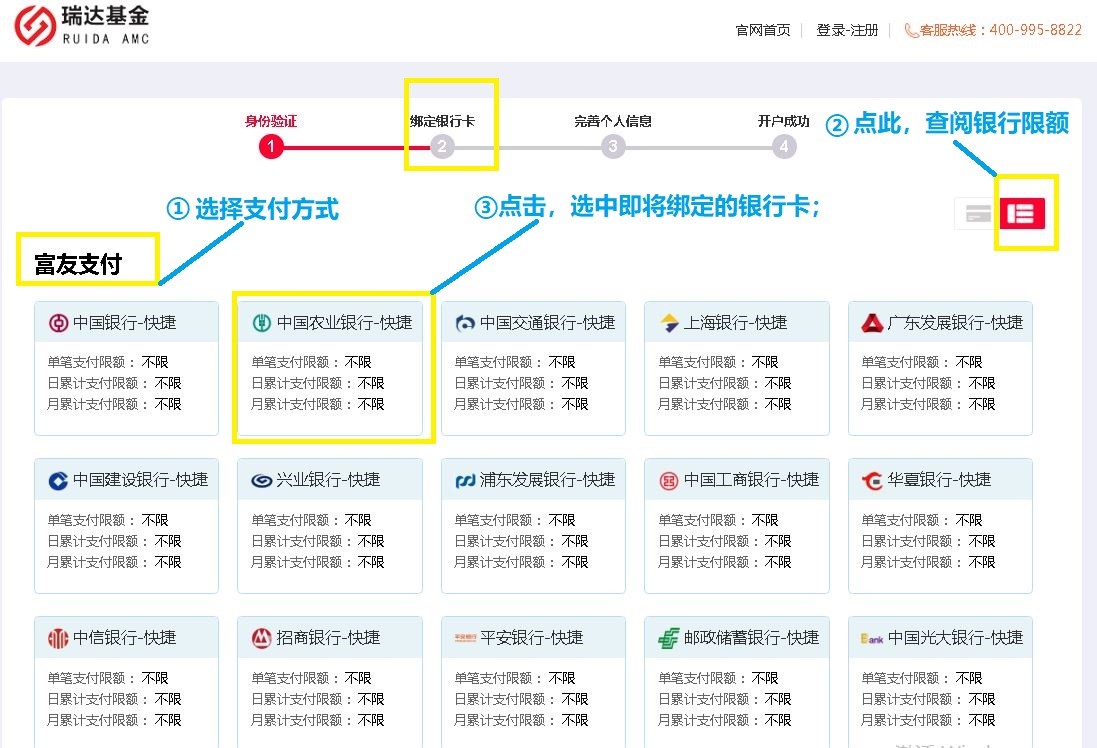Click 月累计支付限额 row in 浦东发展银行 card
The width and height of the screenshot is (1097, 748).
(x=521, y=562)
